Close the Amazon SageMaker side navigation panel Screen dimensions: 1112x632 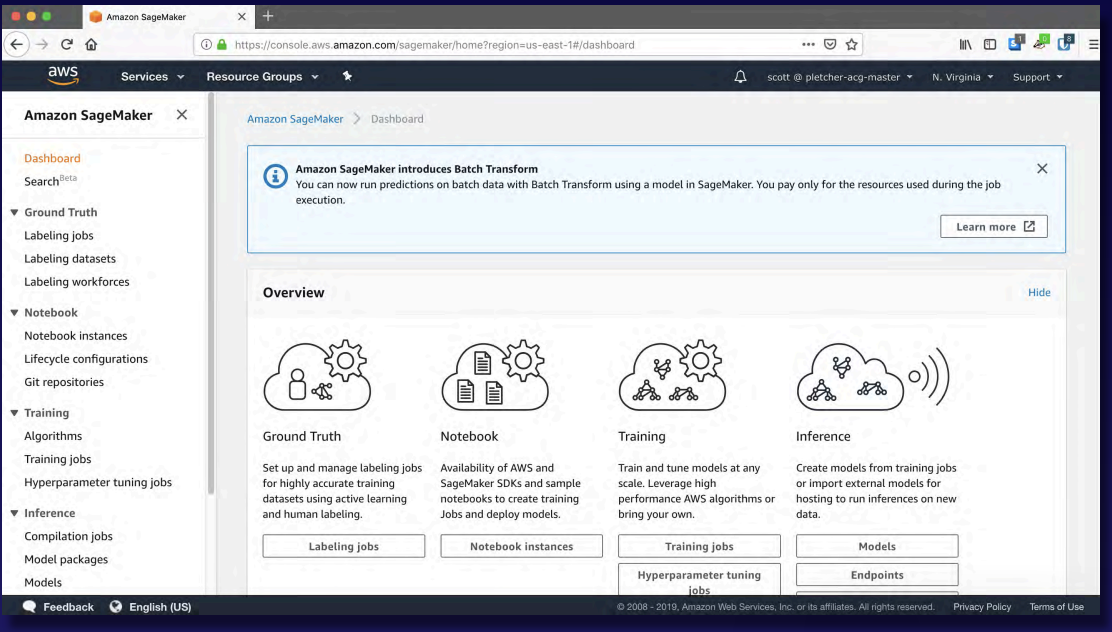[x=182, y=114]
